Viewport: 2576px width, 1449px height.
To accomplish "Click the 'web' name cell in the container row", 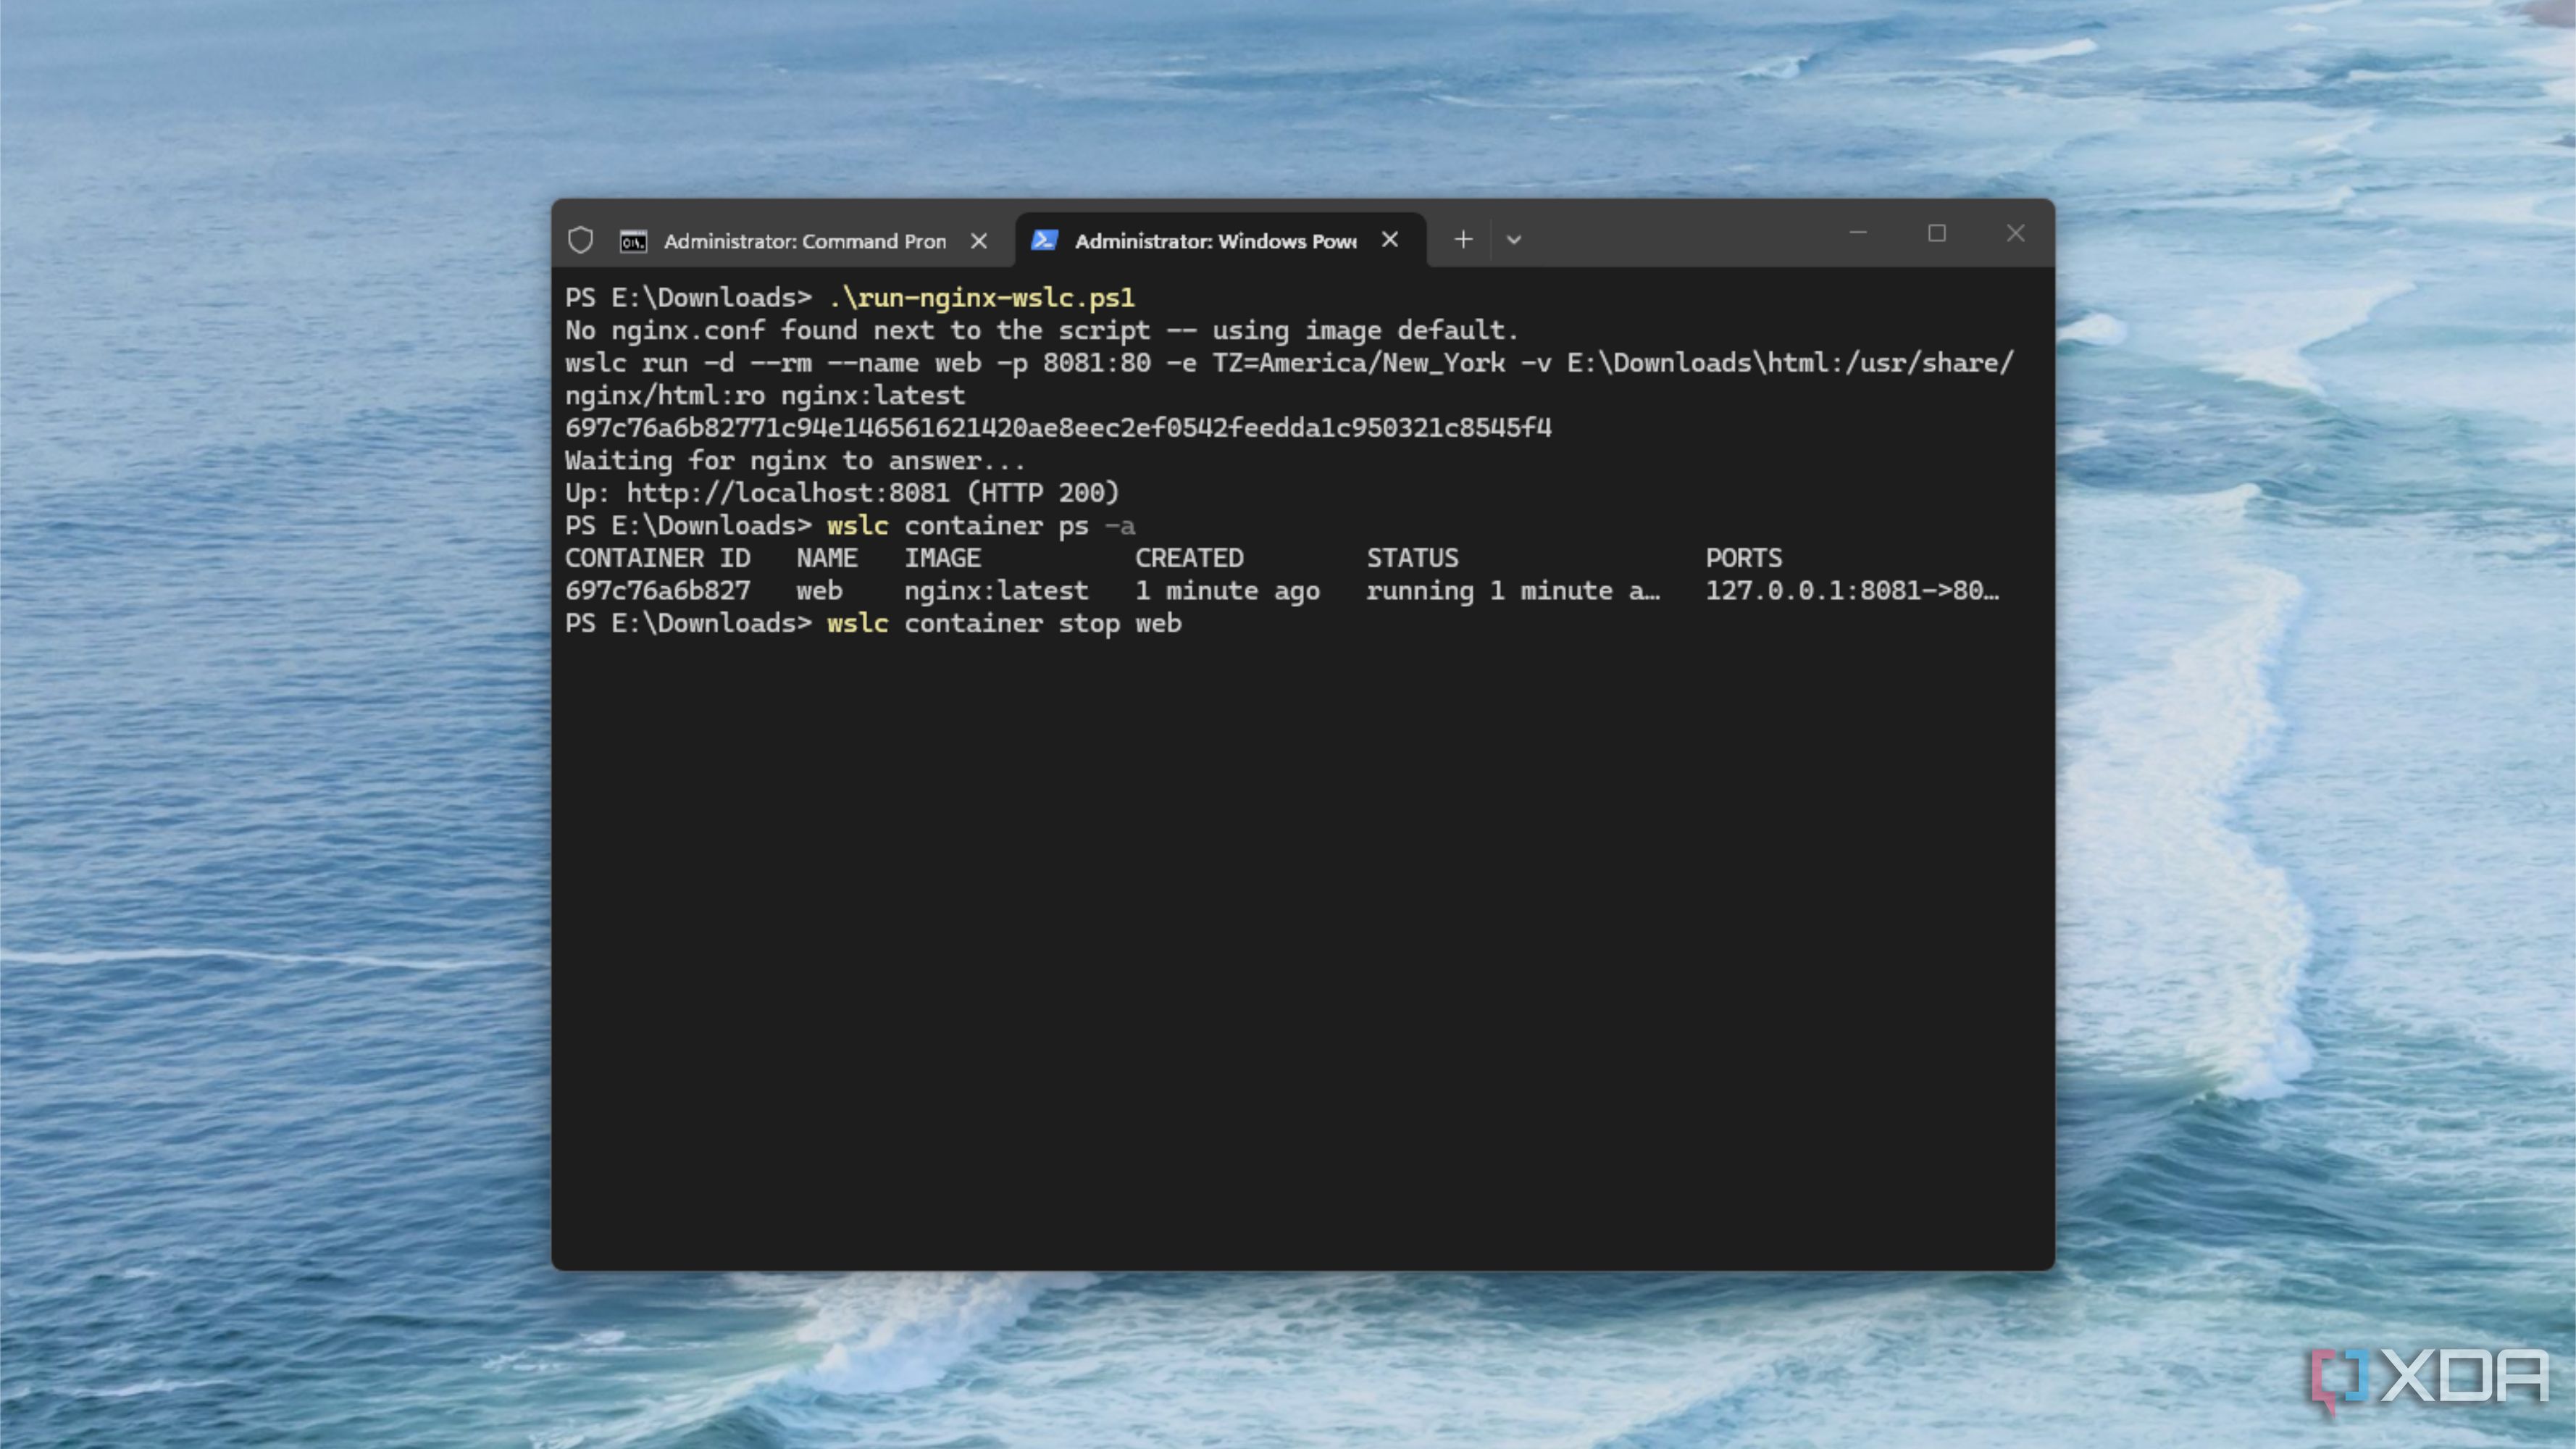I will (x=819, y=591).
